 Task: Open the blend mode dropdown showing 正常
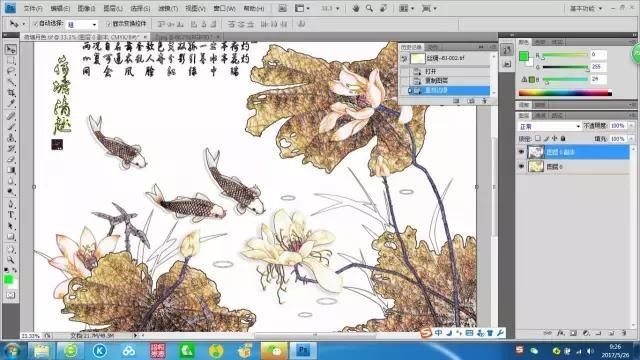click(549, 127)
